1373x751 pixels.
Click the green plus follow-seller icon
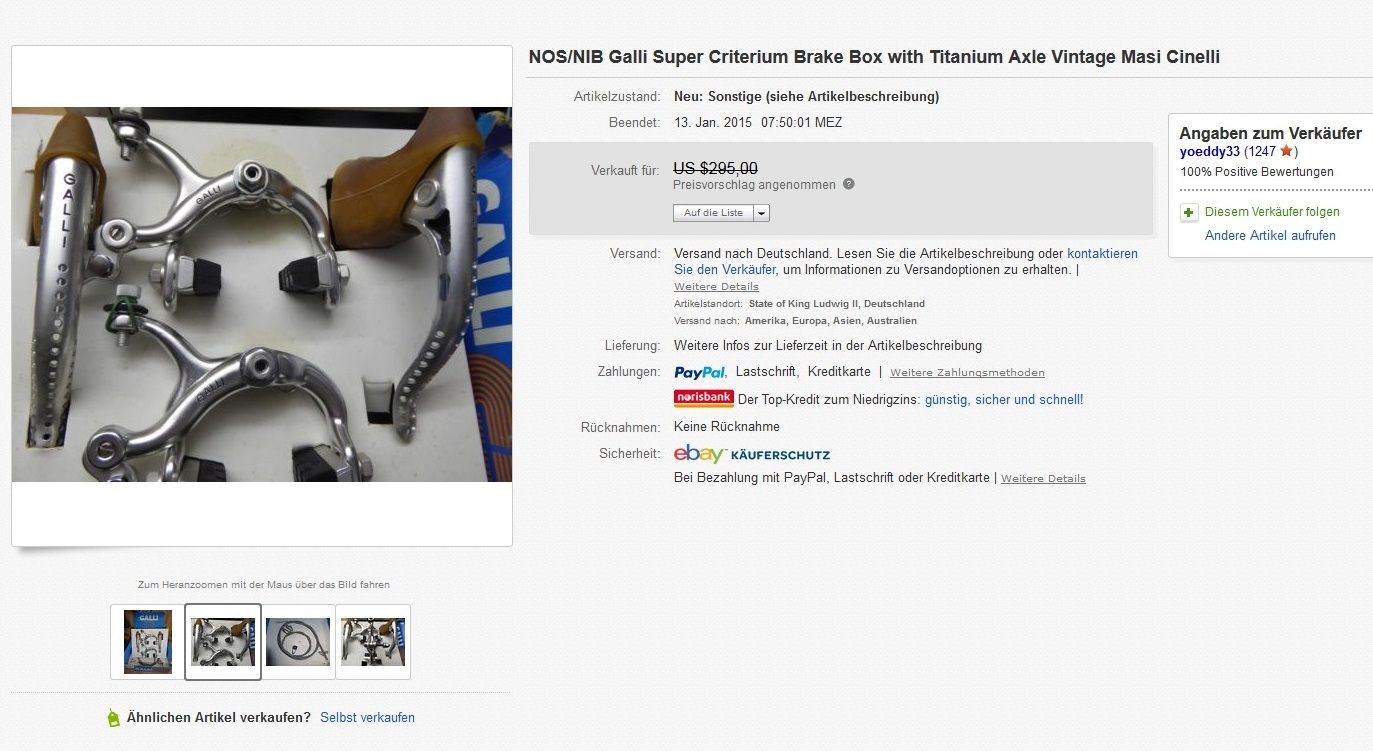(1189, 212)
